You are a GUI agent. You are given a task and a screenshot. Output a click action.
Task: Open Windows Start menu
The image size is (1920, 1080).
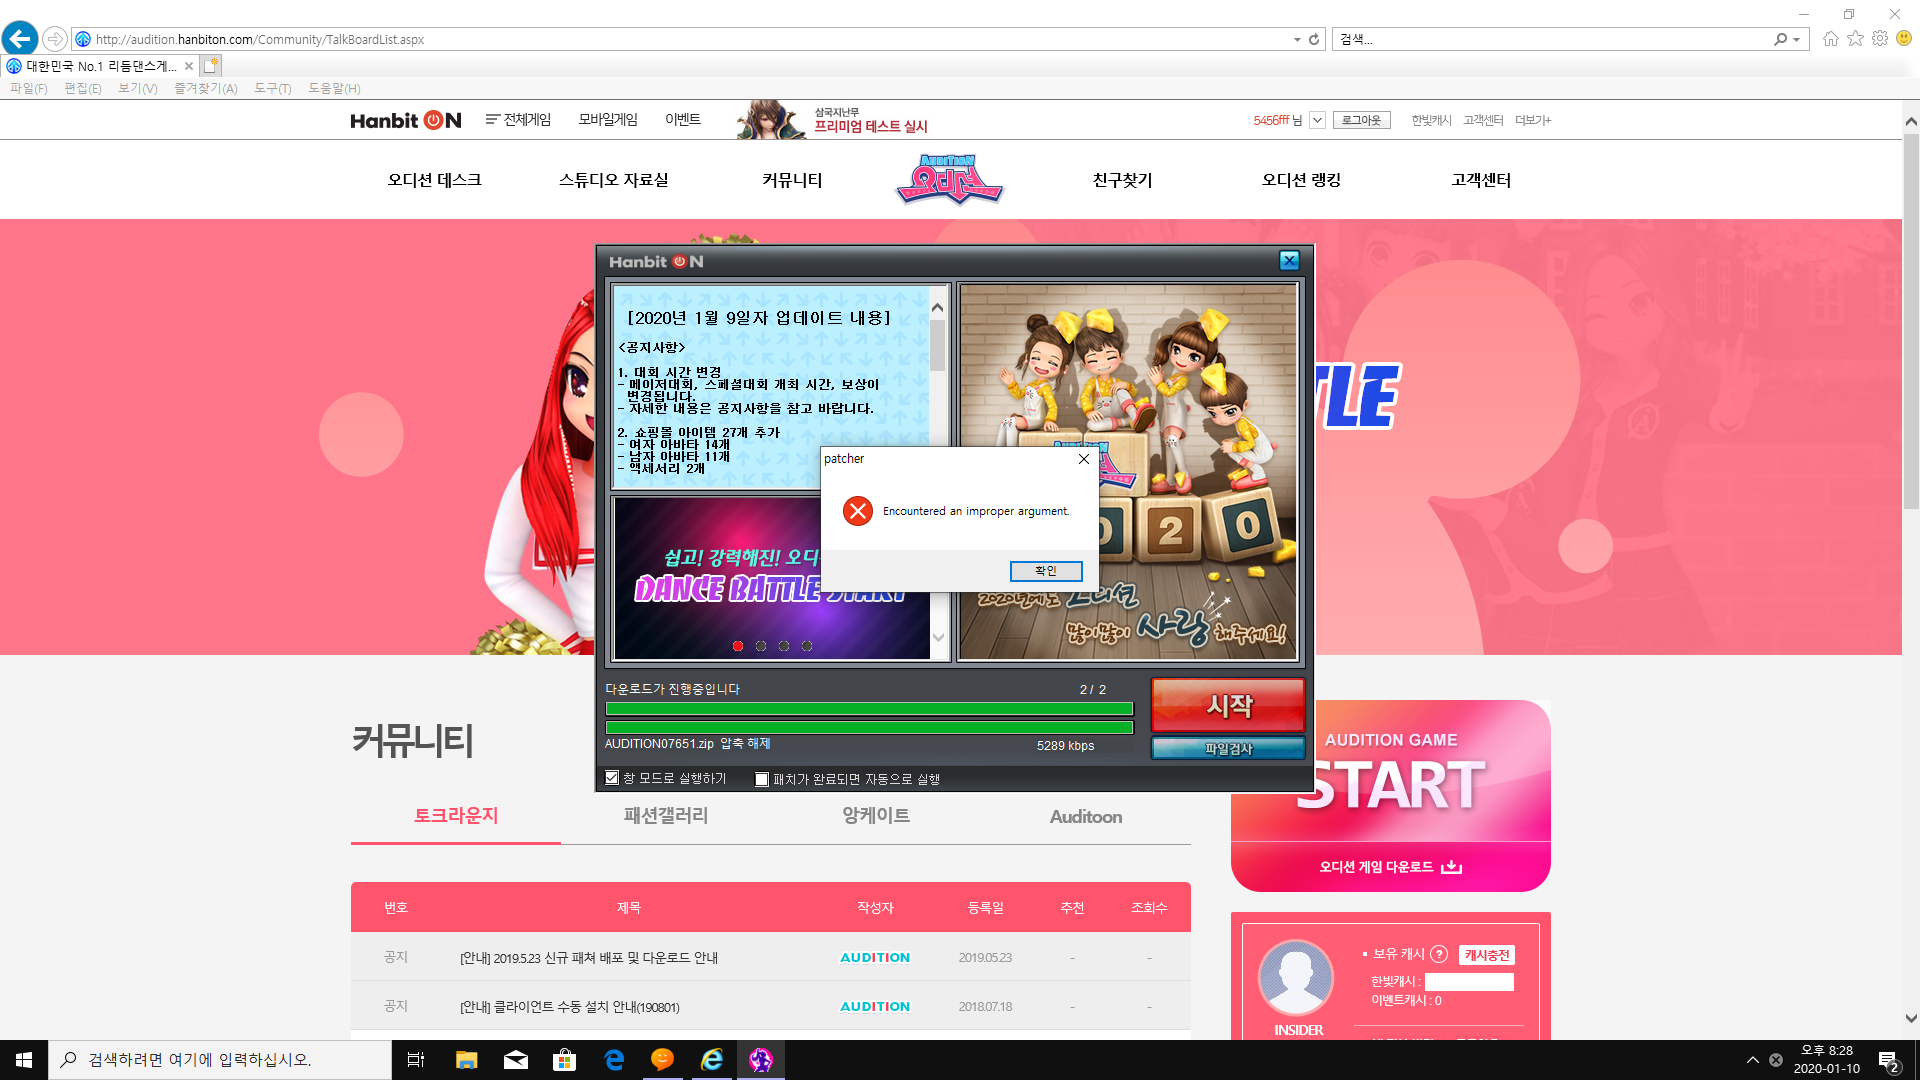tap(24, 1060)
